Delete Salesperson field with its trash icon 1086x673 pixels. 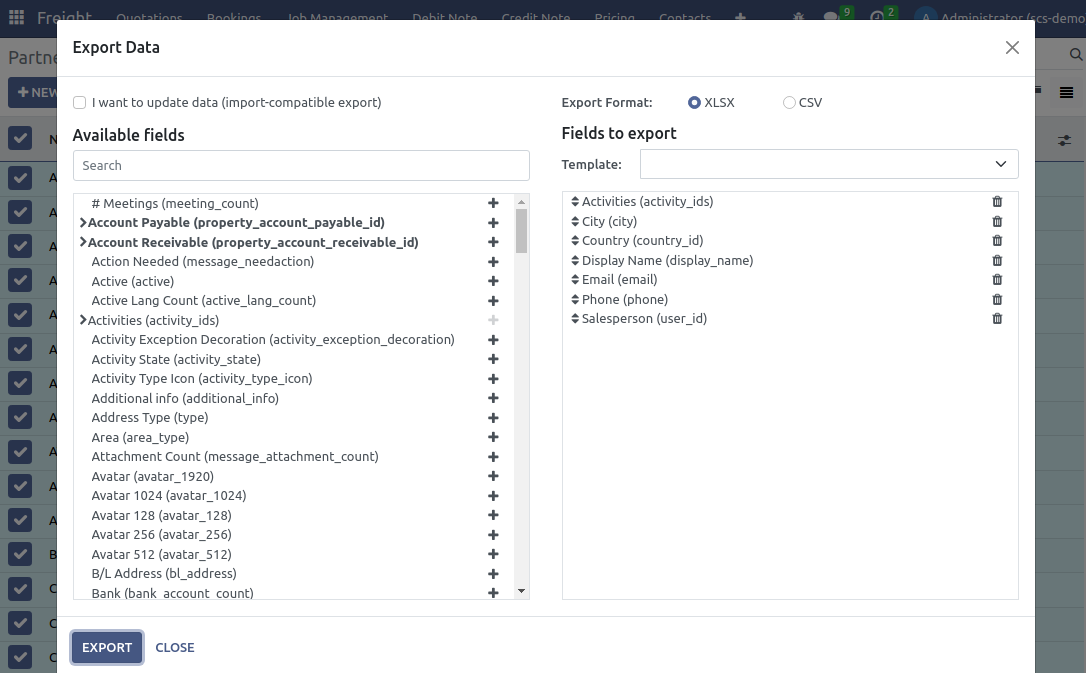coord(997,318)
